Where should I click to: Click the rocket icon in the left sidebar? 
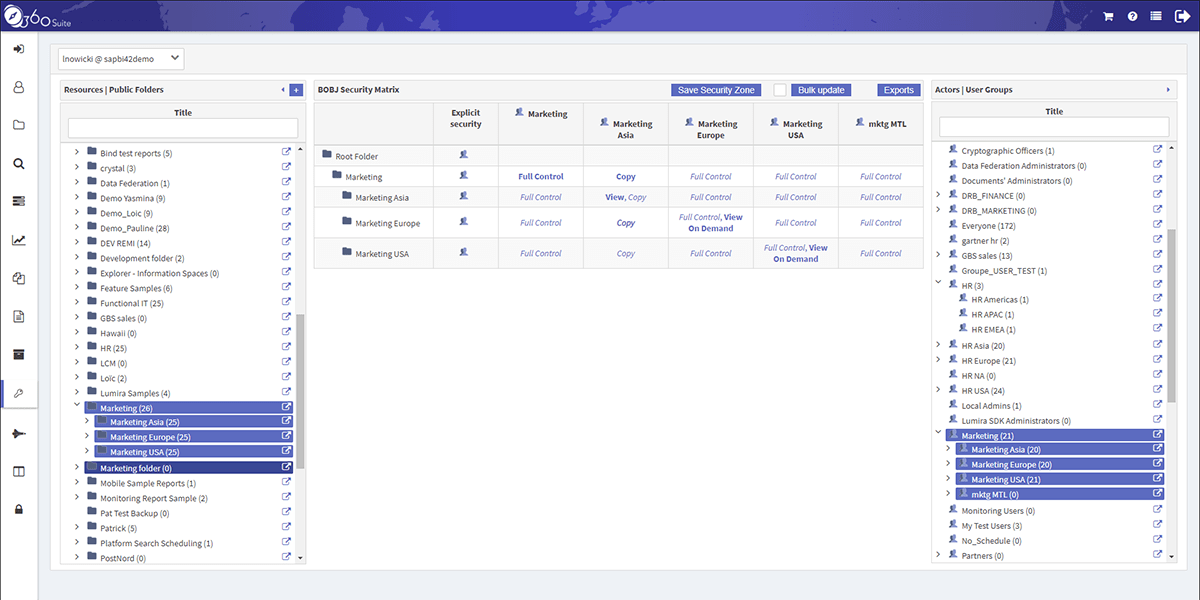click(x=18, y=432)
